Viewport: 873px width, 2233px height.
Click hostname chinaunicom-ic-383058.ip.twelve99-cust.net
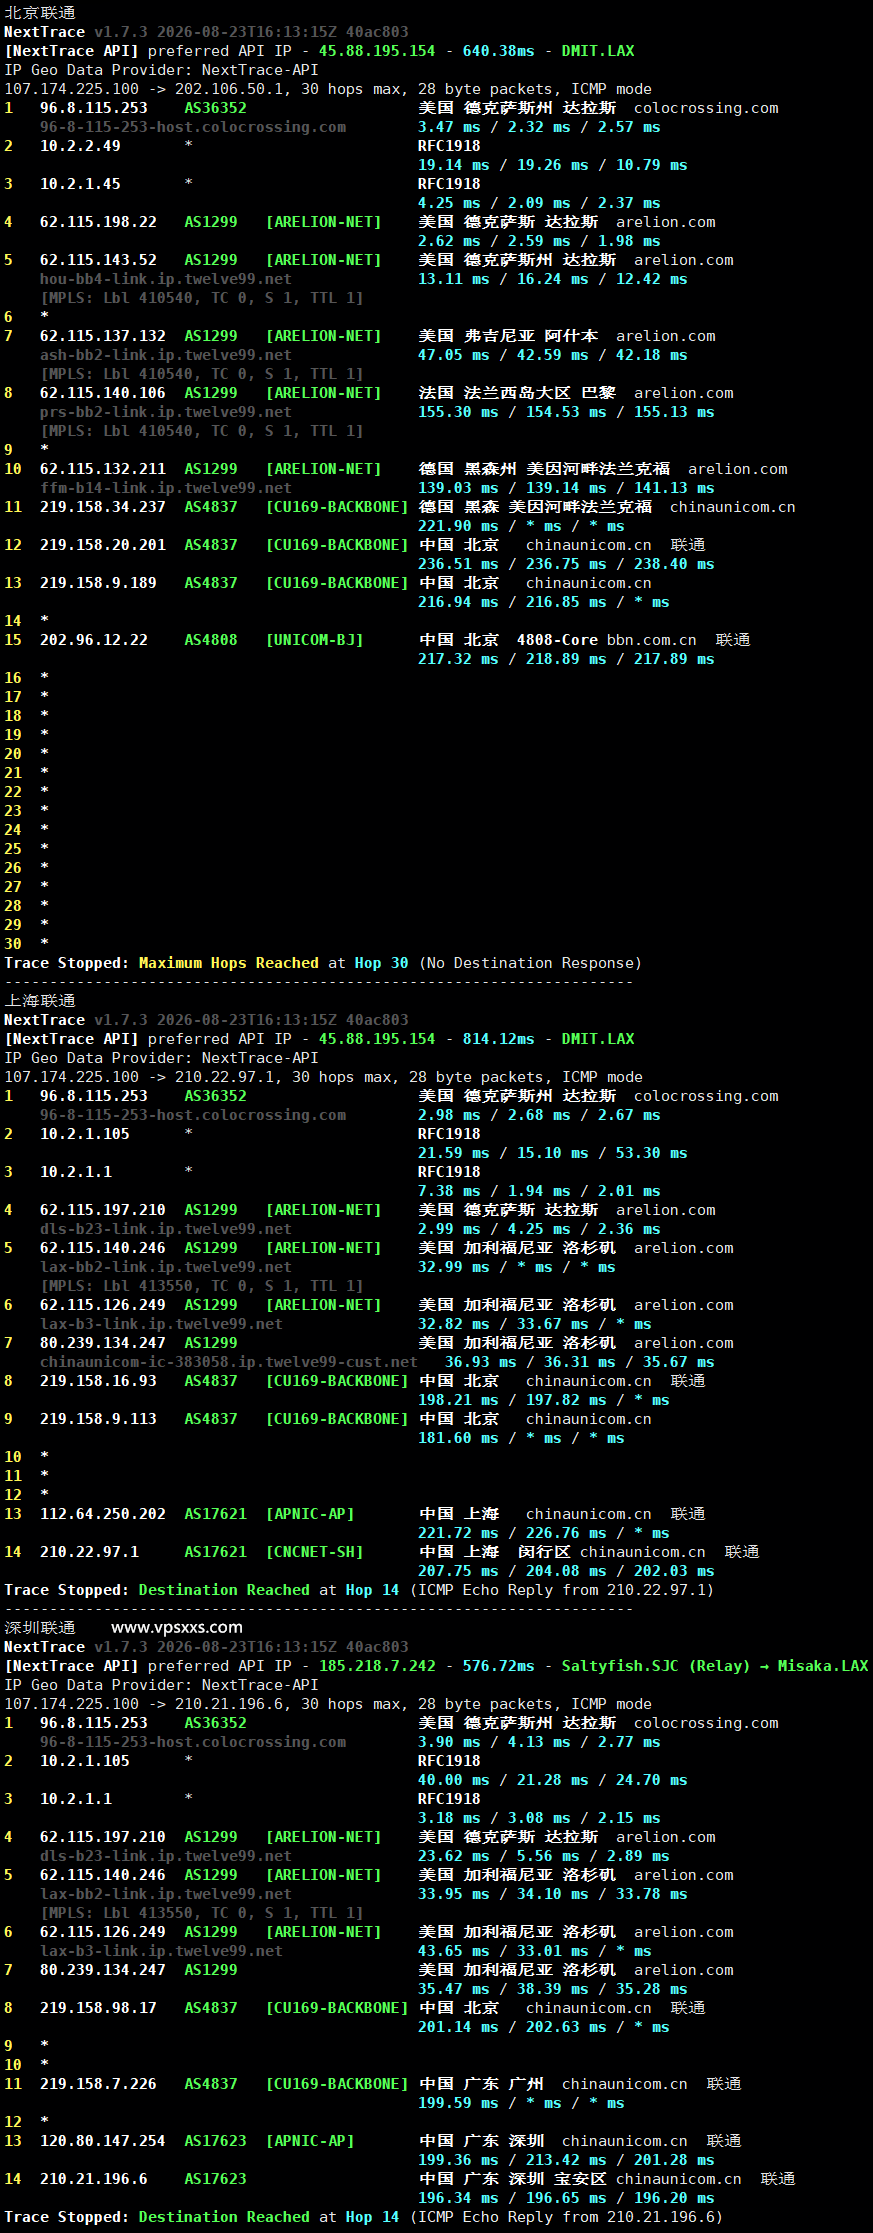tap(229, 1362)
